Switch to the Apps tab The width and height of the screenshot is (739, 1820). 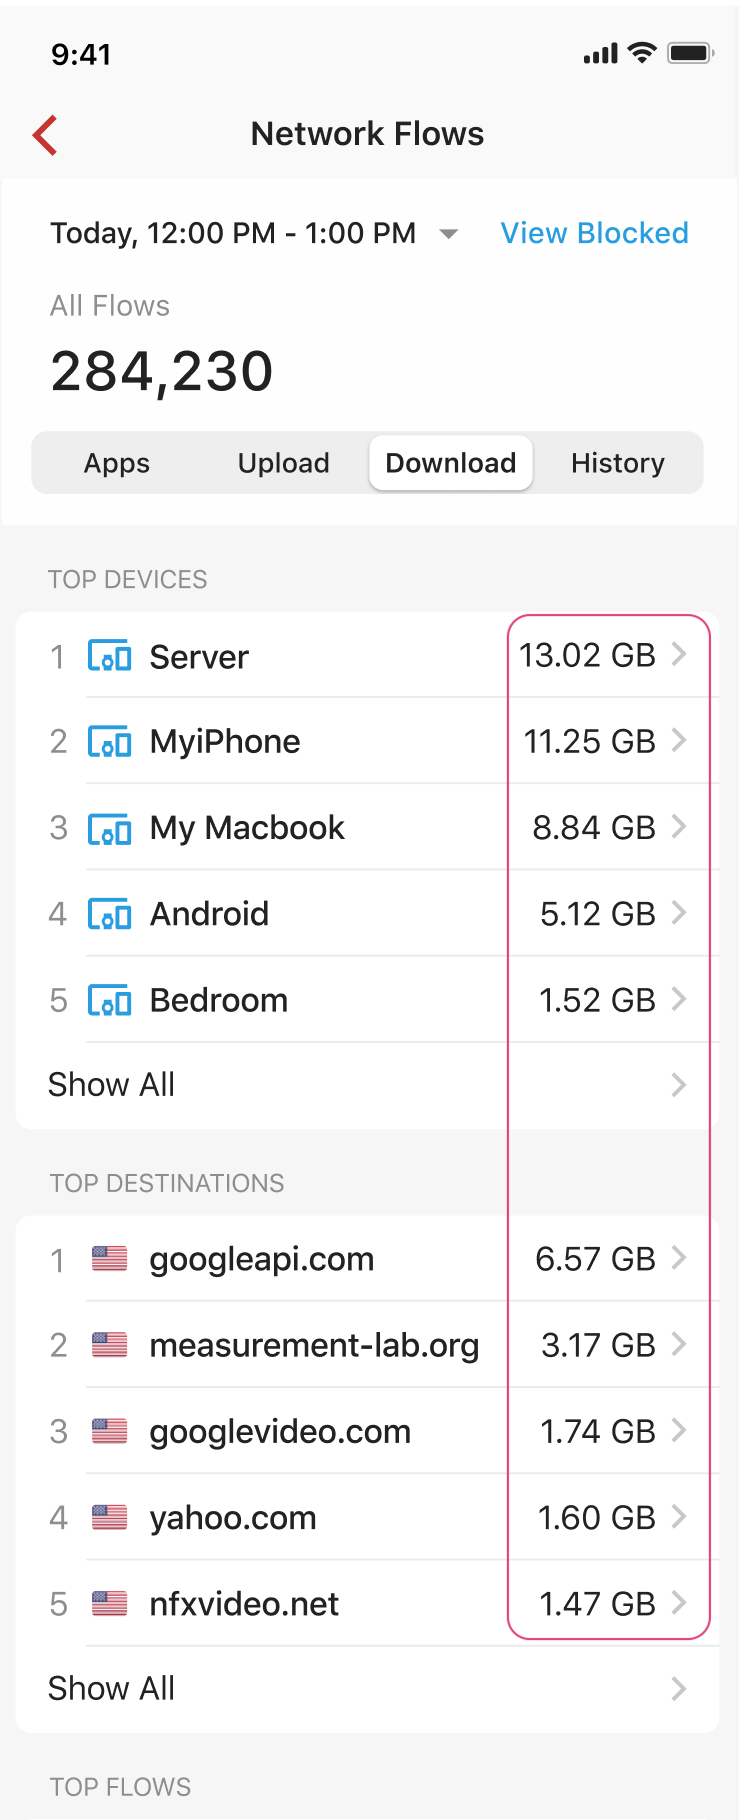[x=117, y=463]
